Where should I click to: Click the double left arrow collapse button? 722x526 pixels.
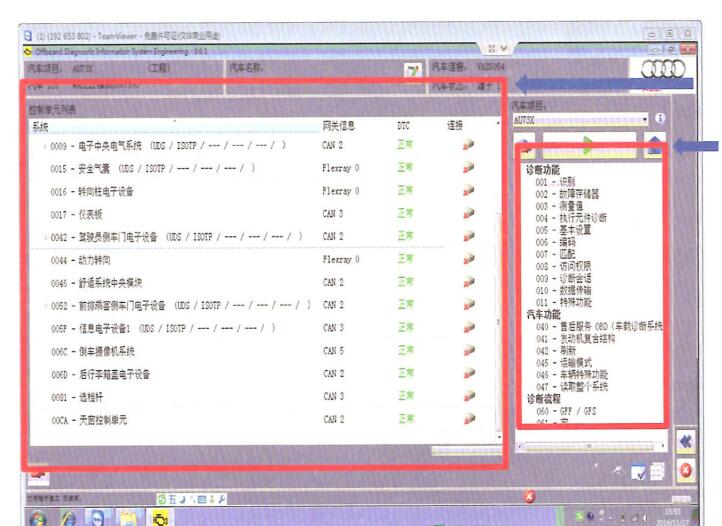coord(686,442)
